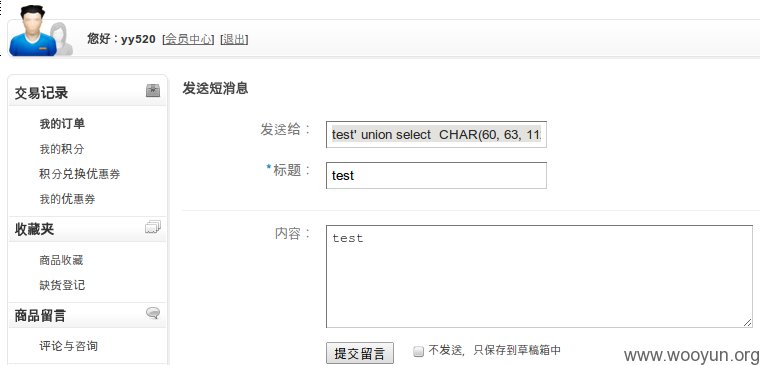
Task: Toggle the 不发送 save to drafts checkbox
Action: pos(418,351)
